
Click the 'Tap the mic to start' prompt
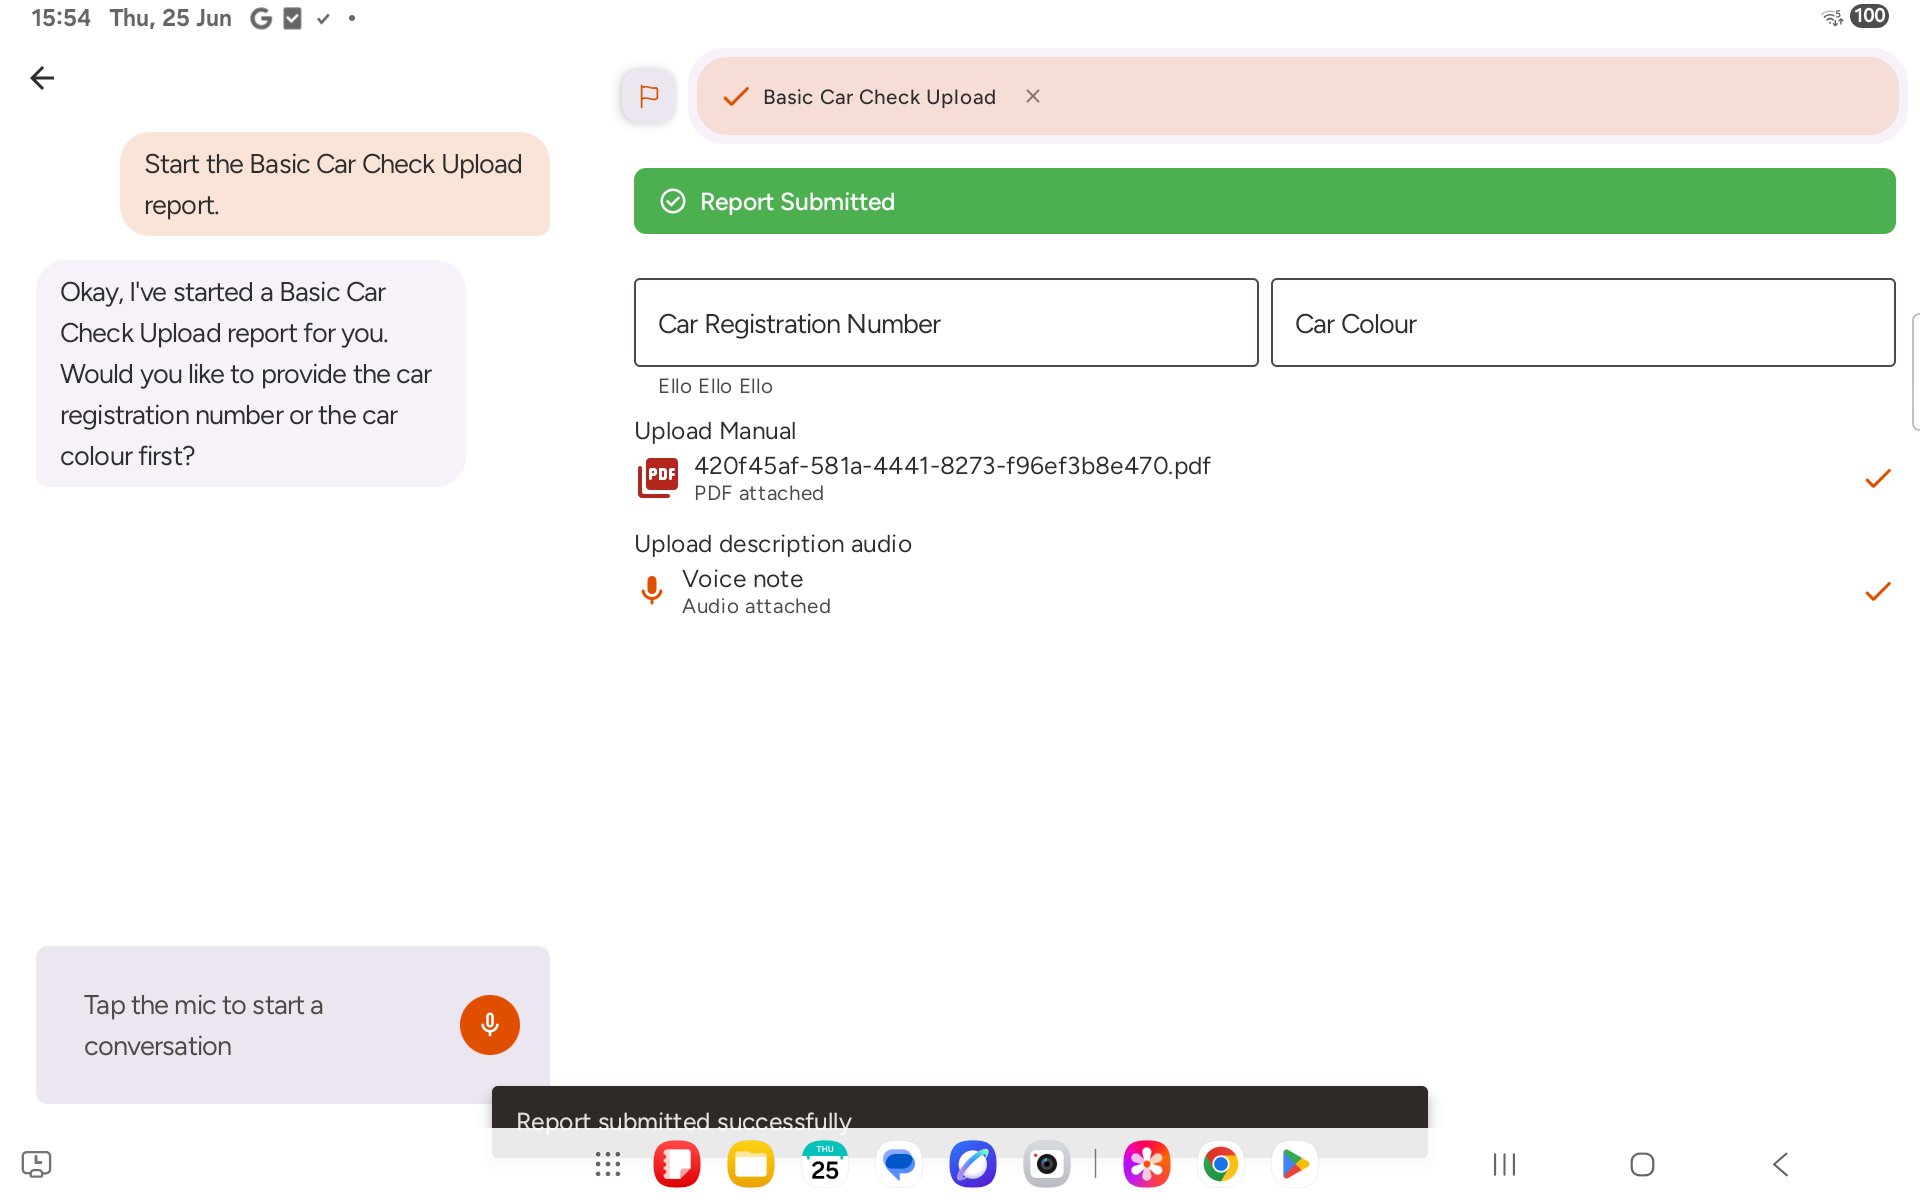203,1025
